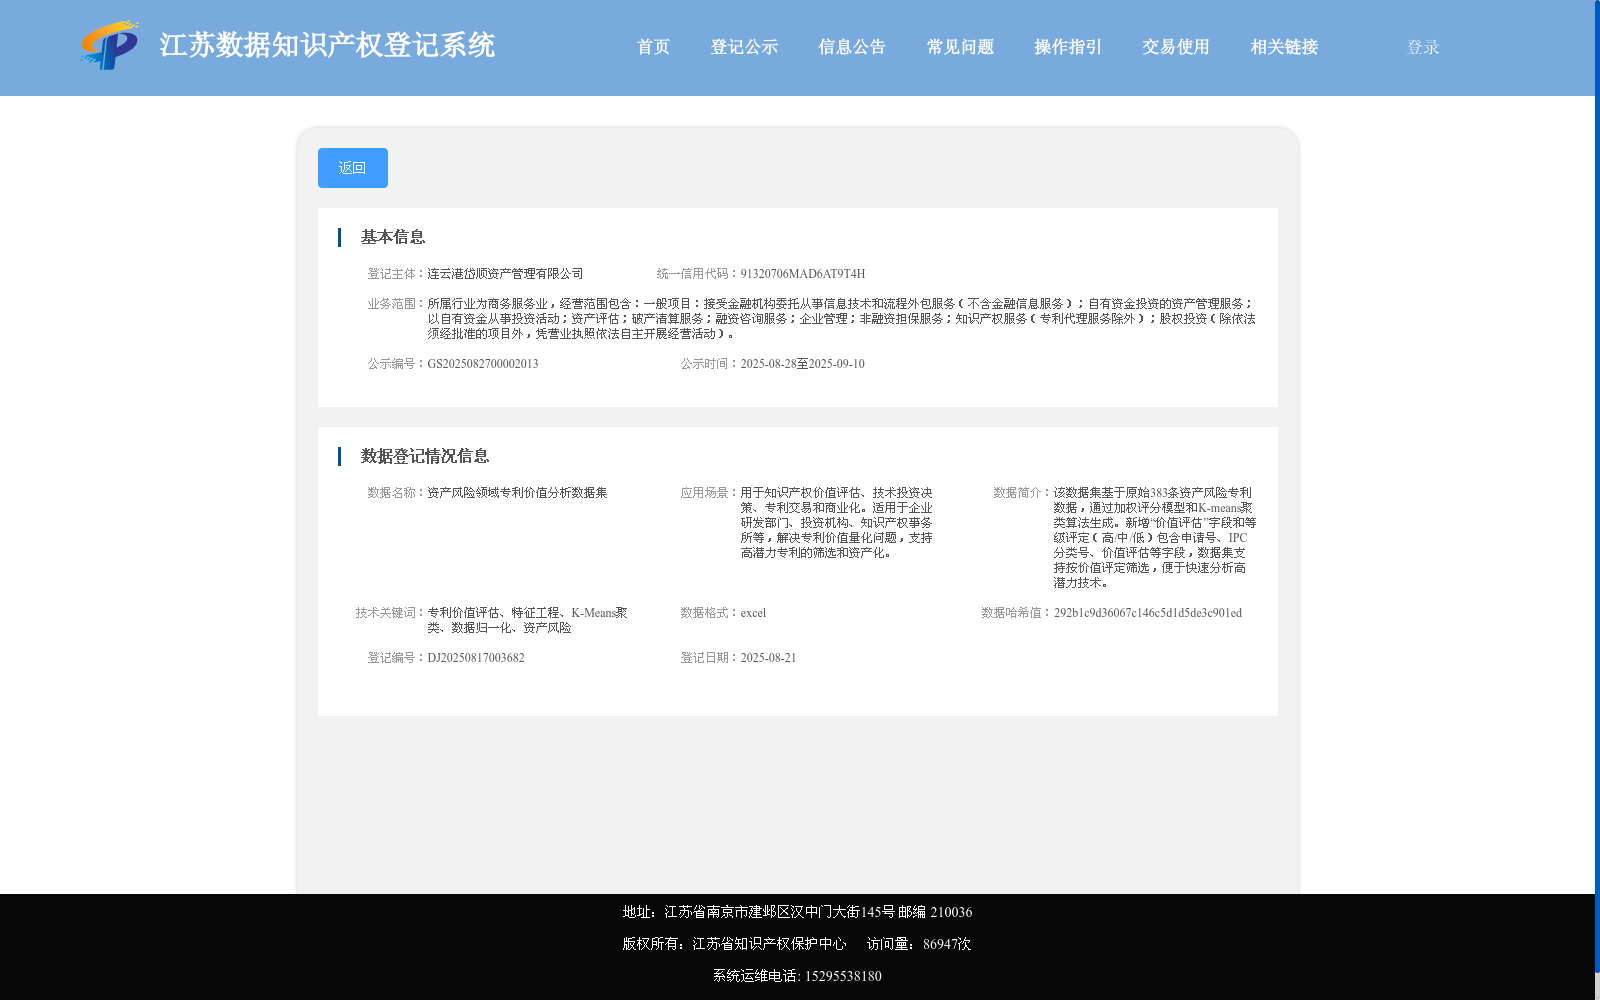Click the 数据登记情况信息 section heading
Screen dimensions: 1600x1000
[x=425, y=456]
